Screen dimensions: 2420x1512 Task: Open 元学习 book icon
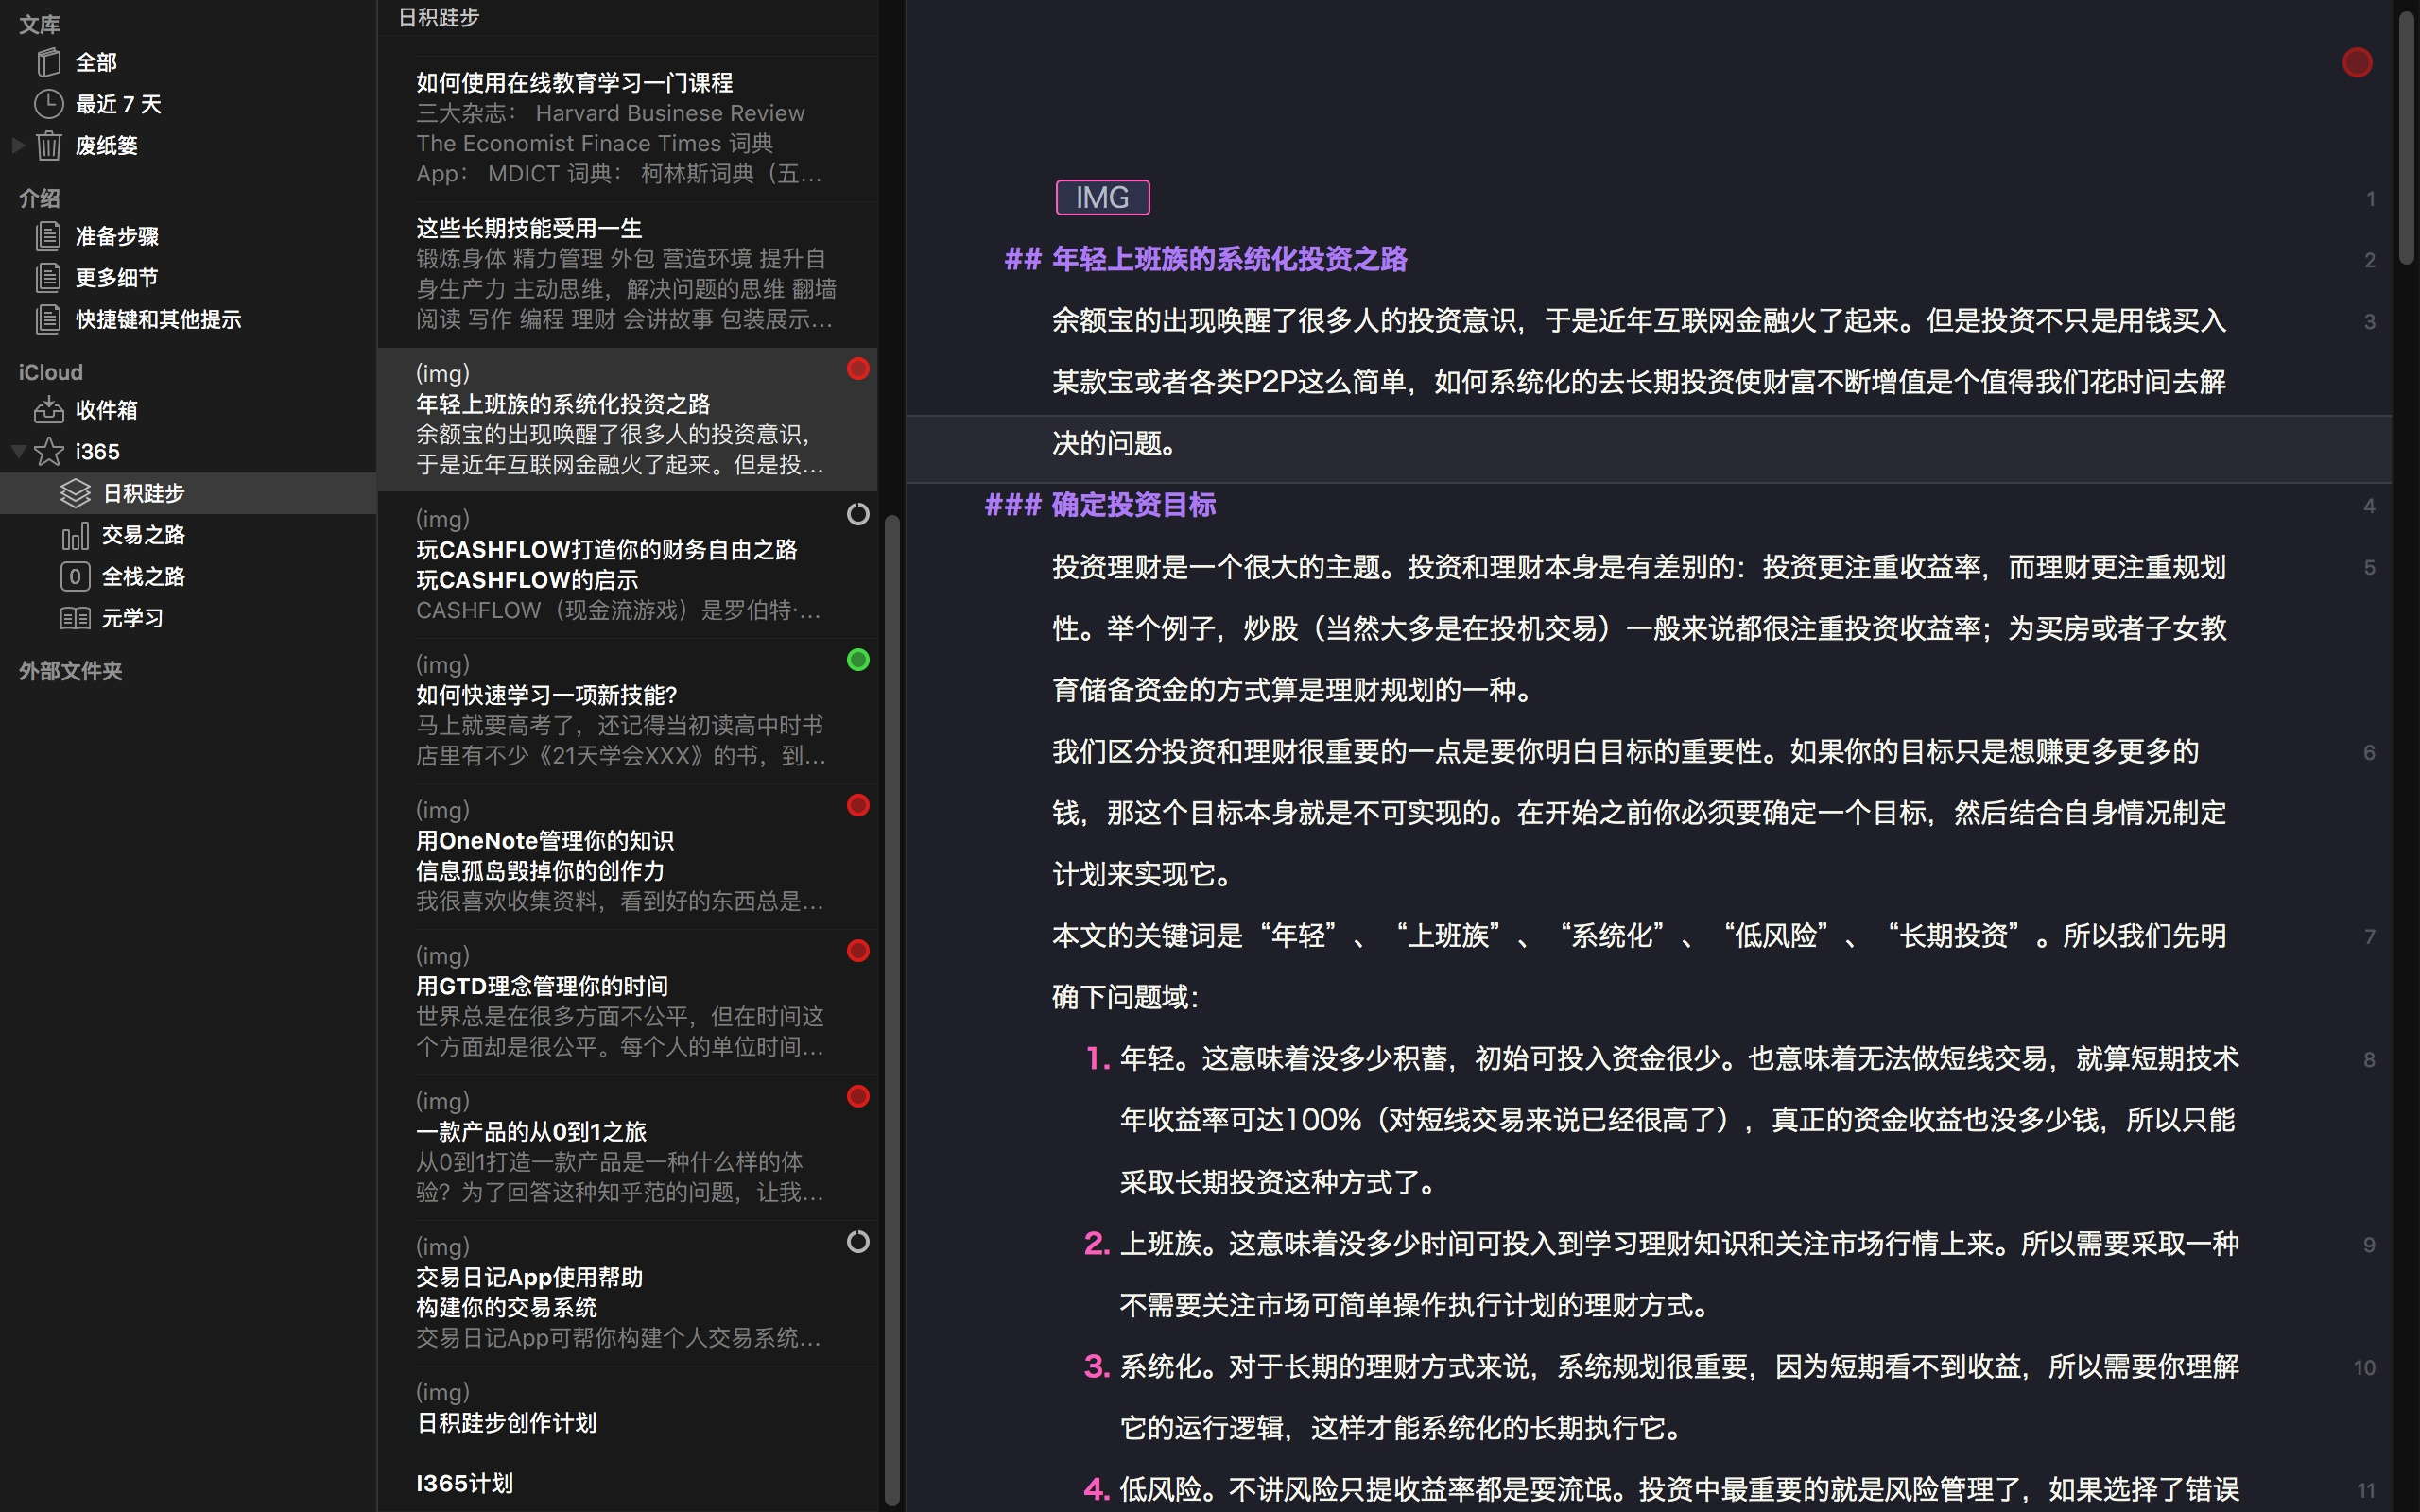75,618
